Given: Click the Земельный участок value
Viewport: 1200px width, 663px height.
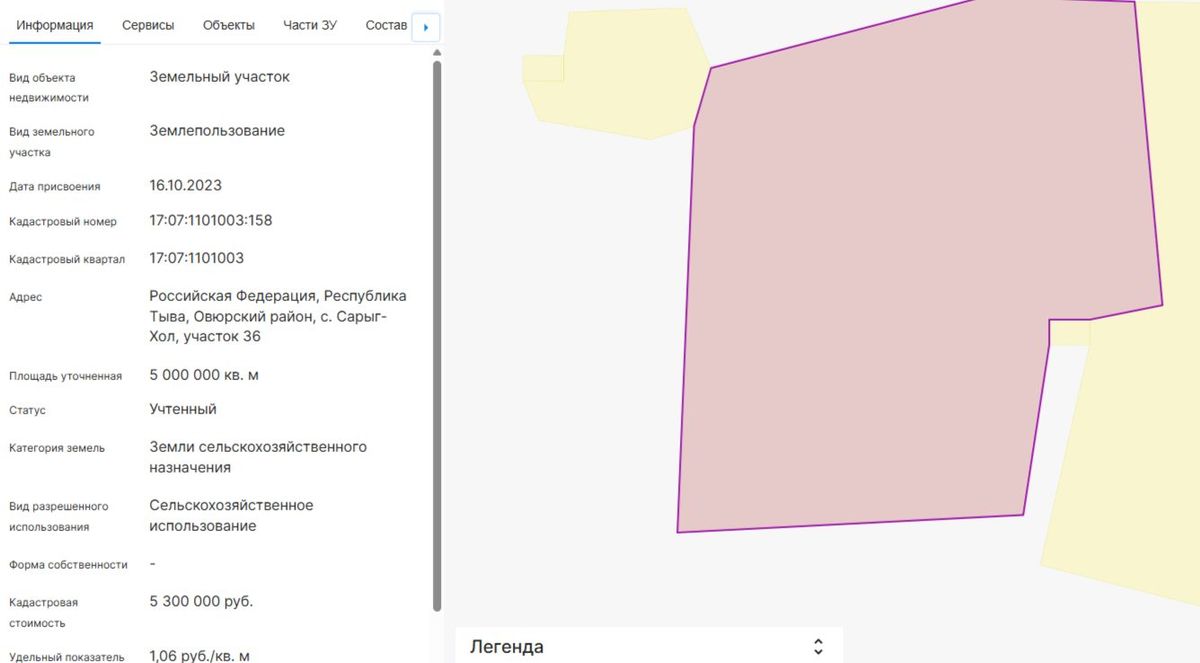Looking at the screenshot, I should (220, 77).
